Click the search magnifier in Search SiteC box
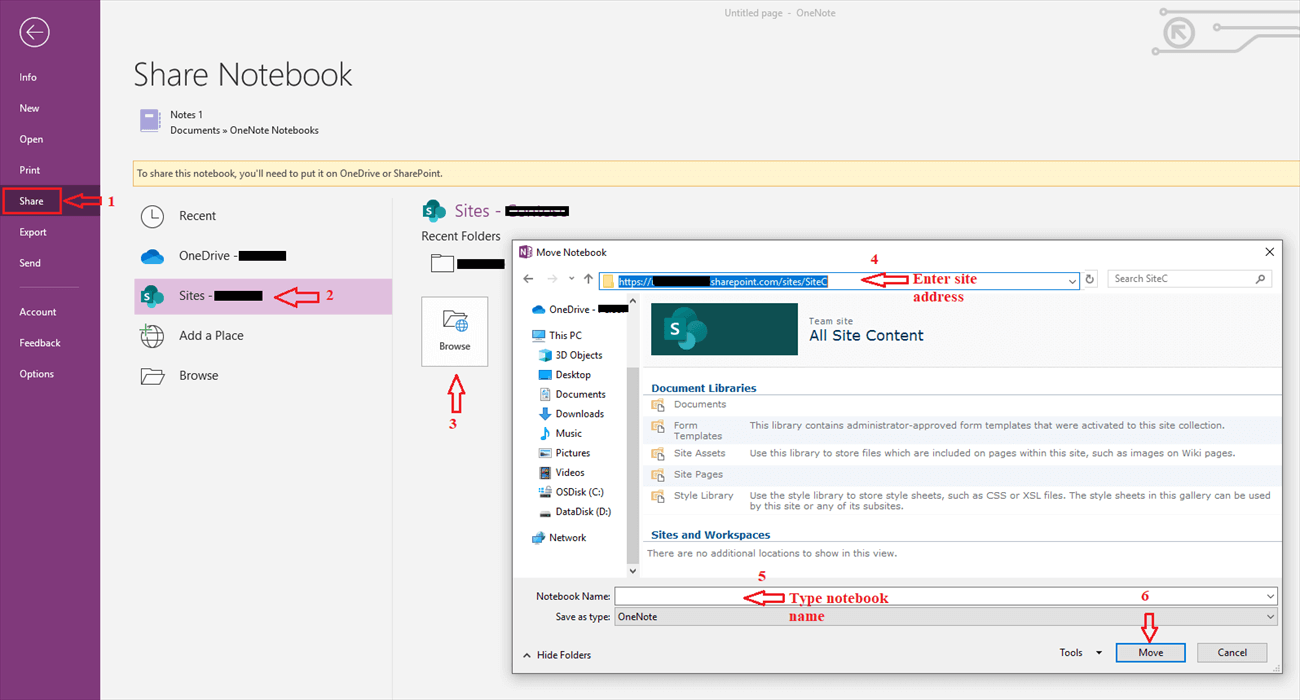Image resolution: width=1300 pixels, height=700 pixels. pos(1259,278)
